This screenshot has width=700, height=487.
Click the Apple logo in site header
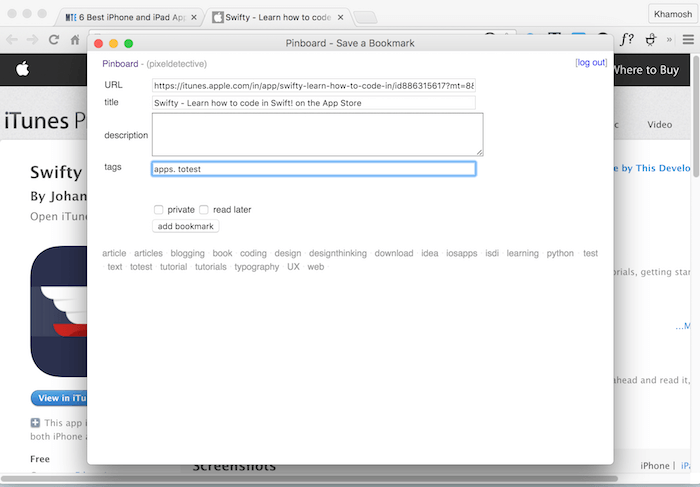point(22,69)
